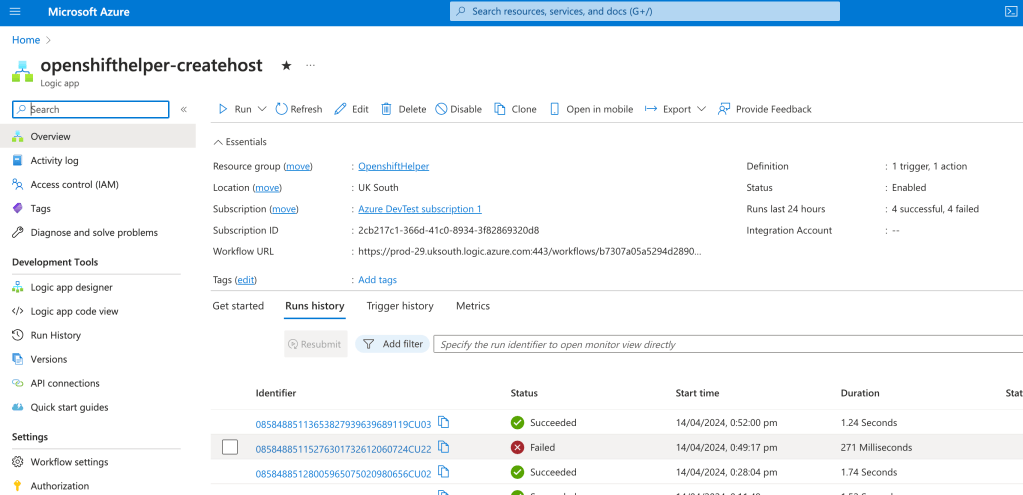Click the Access control (IAM) sidebar icon

click(18, 185)
